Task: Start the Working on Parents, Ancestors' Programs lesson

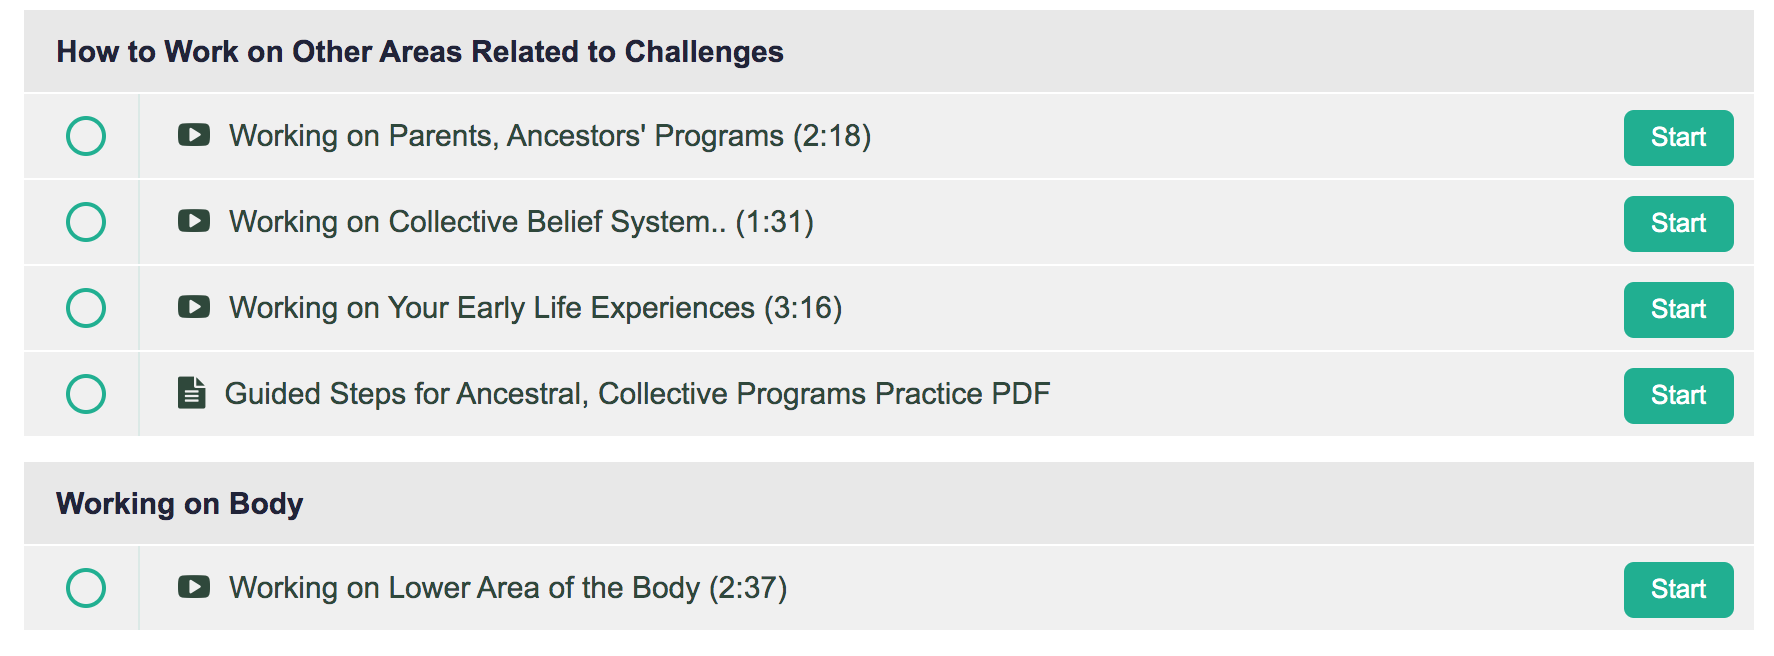Action: click(x=1678, y=138)
